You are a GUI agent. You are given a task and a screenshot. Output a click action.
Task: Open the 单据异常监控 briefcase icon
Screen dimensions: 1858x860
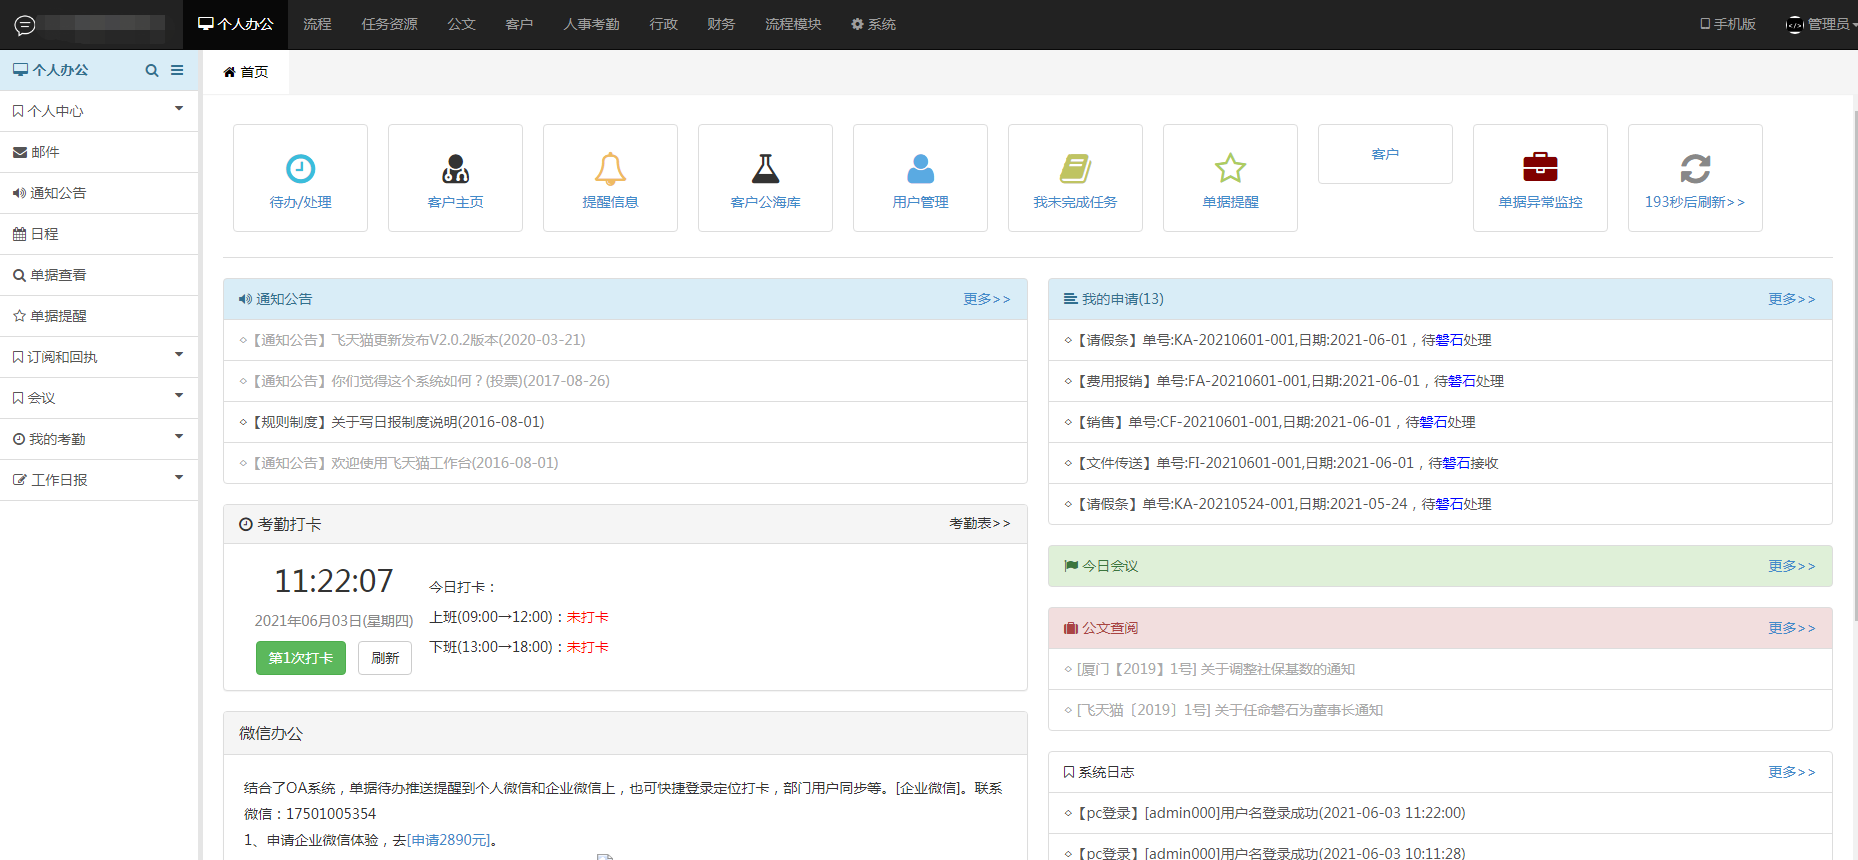click(1540, 168)
